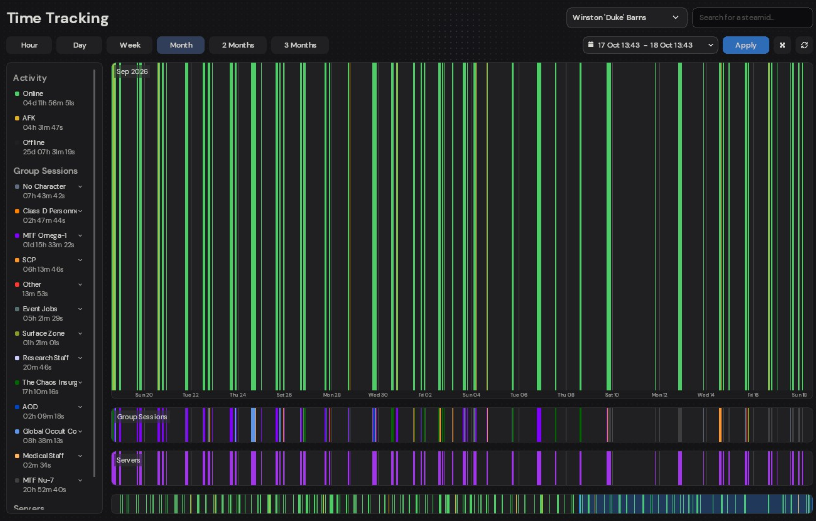The image size is (816, 521).
Task: Click the Group Sessions sidebar heading
Action: click(45, 171)
